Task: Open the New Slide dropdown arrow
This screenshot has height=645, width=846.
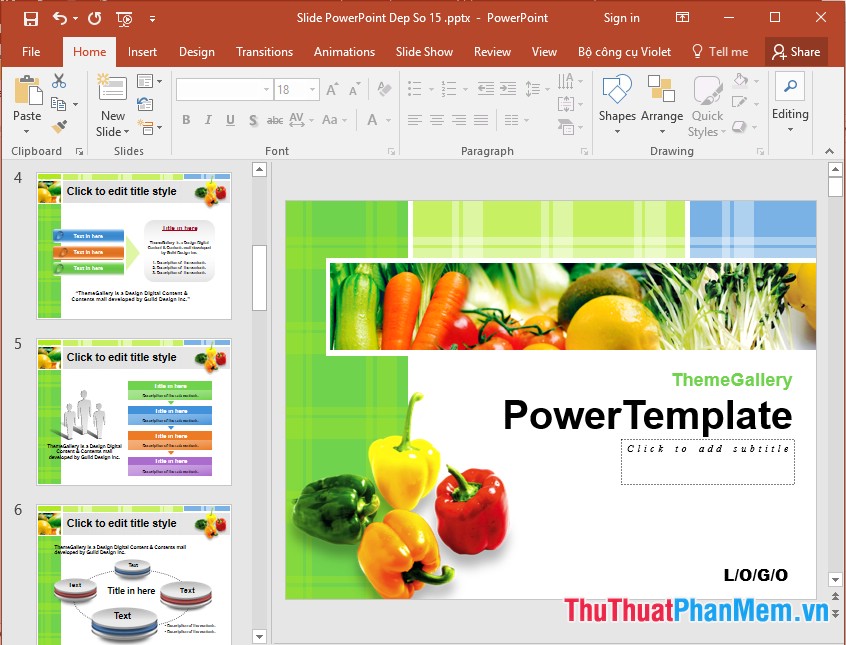Action: pos(126,132)
